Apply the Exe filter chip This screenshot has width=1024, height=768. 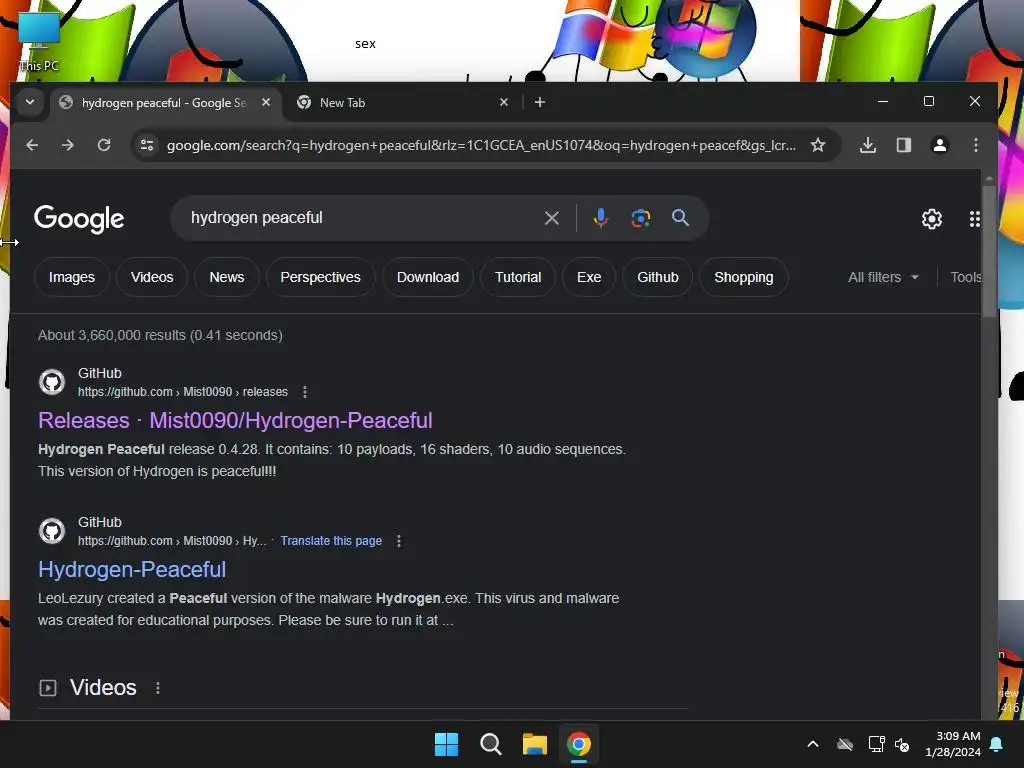tap(589, 278)
